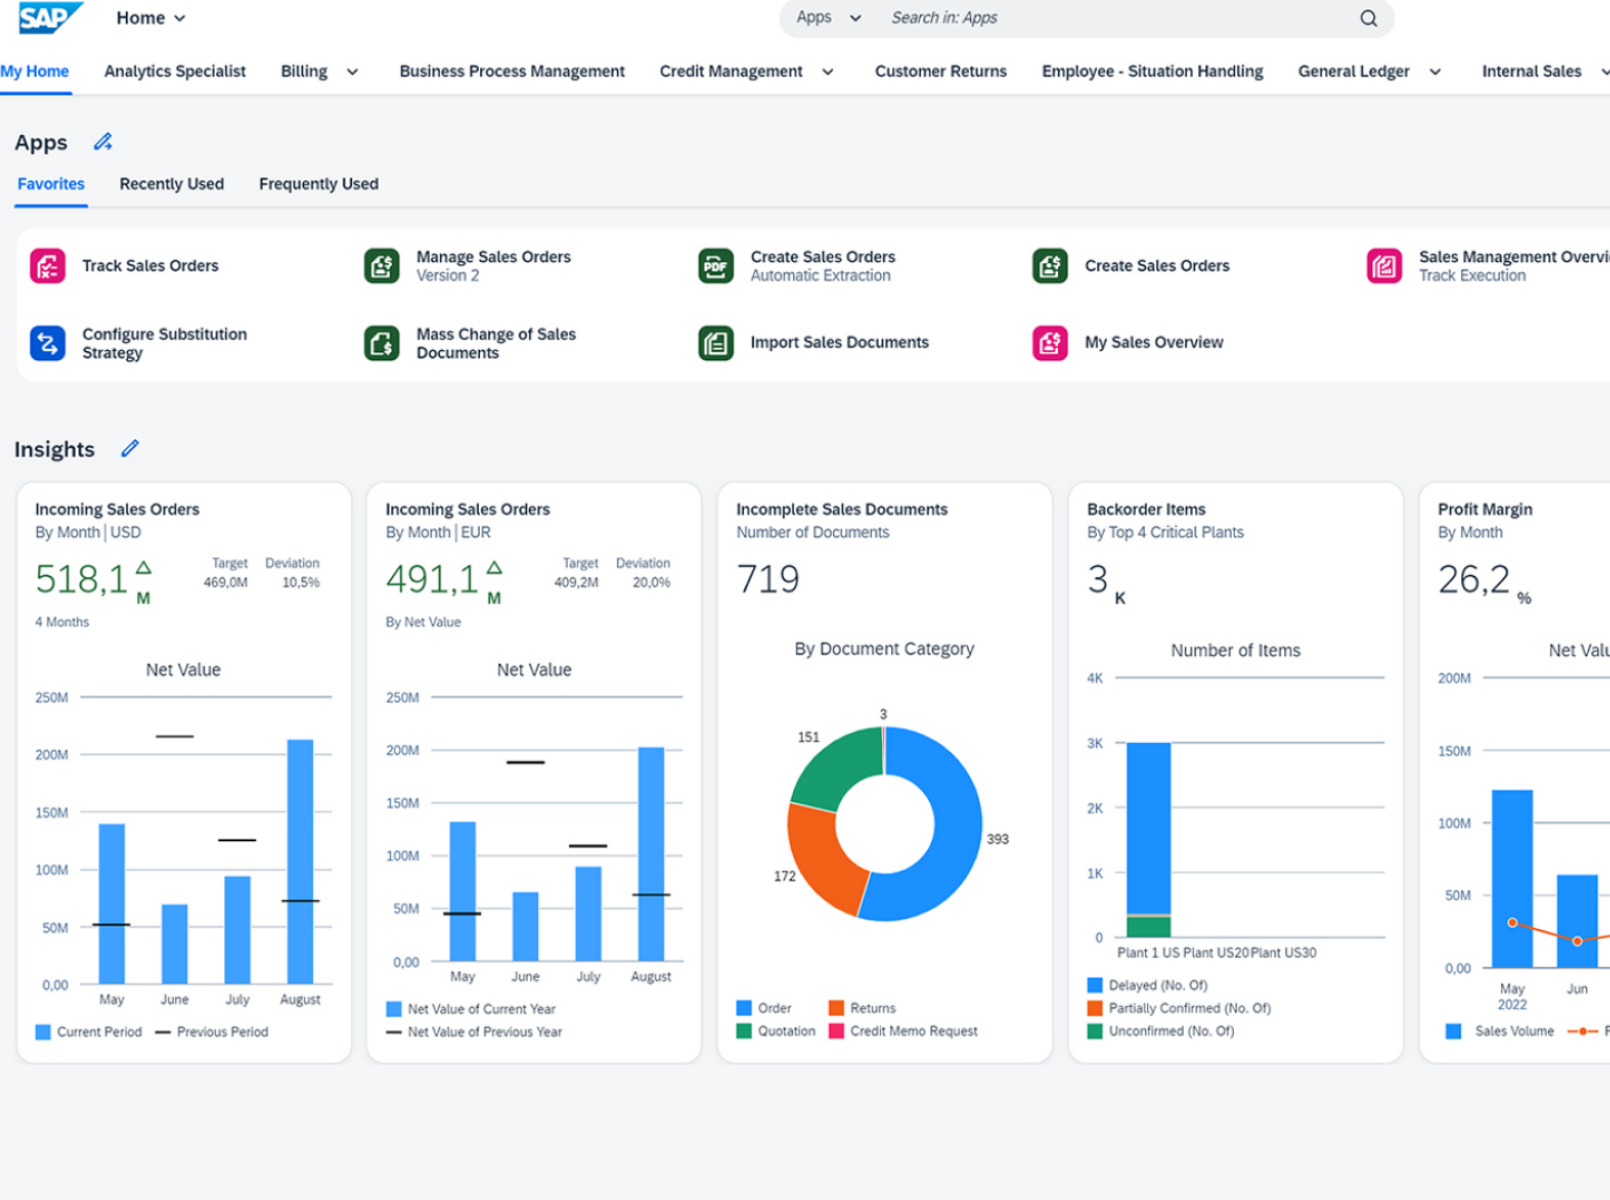Click the SAP logo
This screenshot has height=1200, width=1610.
coord(50,18)
